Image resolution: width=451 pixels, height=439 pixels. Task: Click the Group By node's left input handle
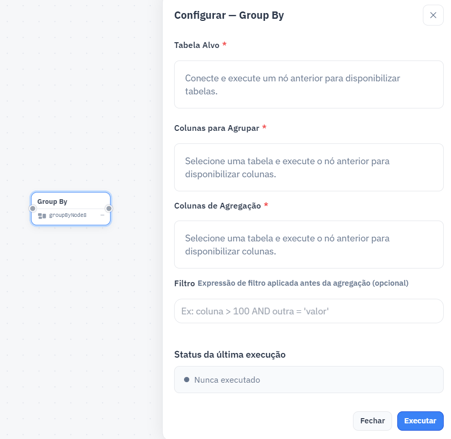(32, 209)
